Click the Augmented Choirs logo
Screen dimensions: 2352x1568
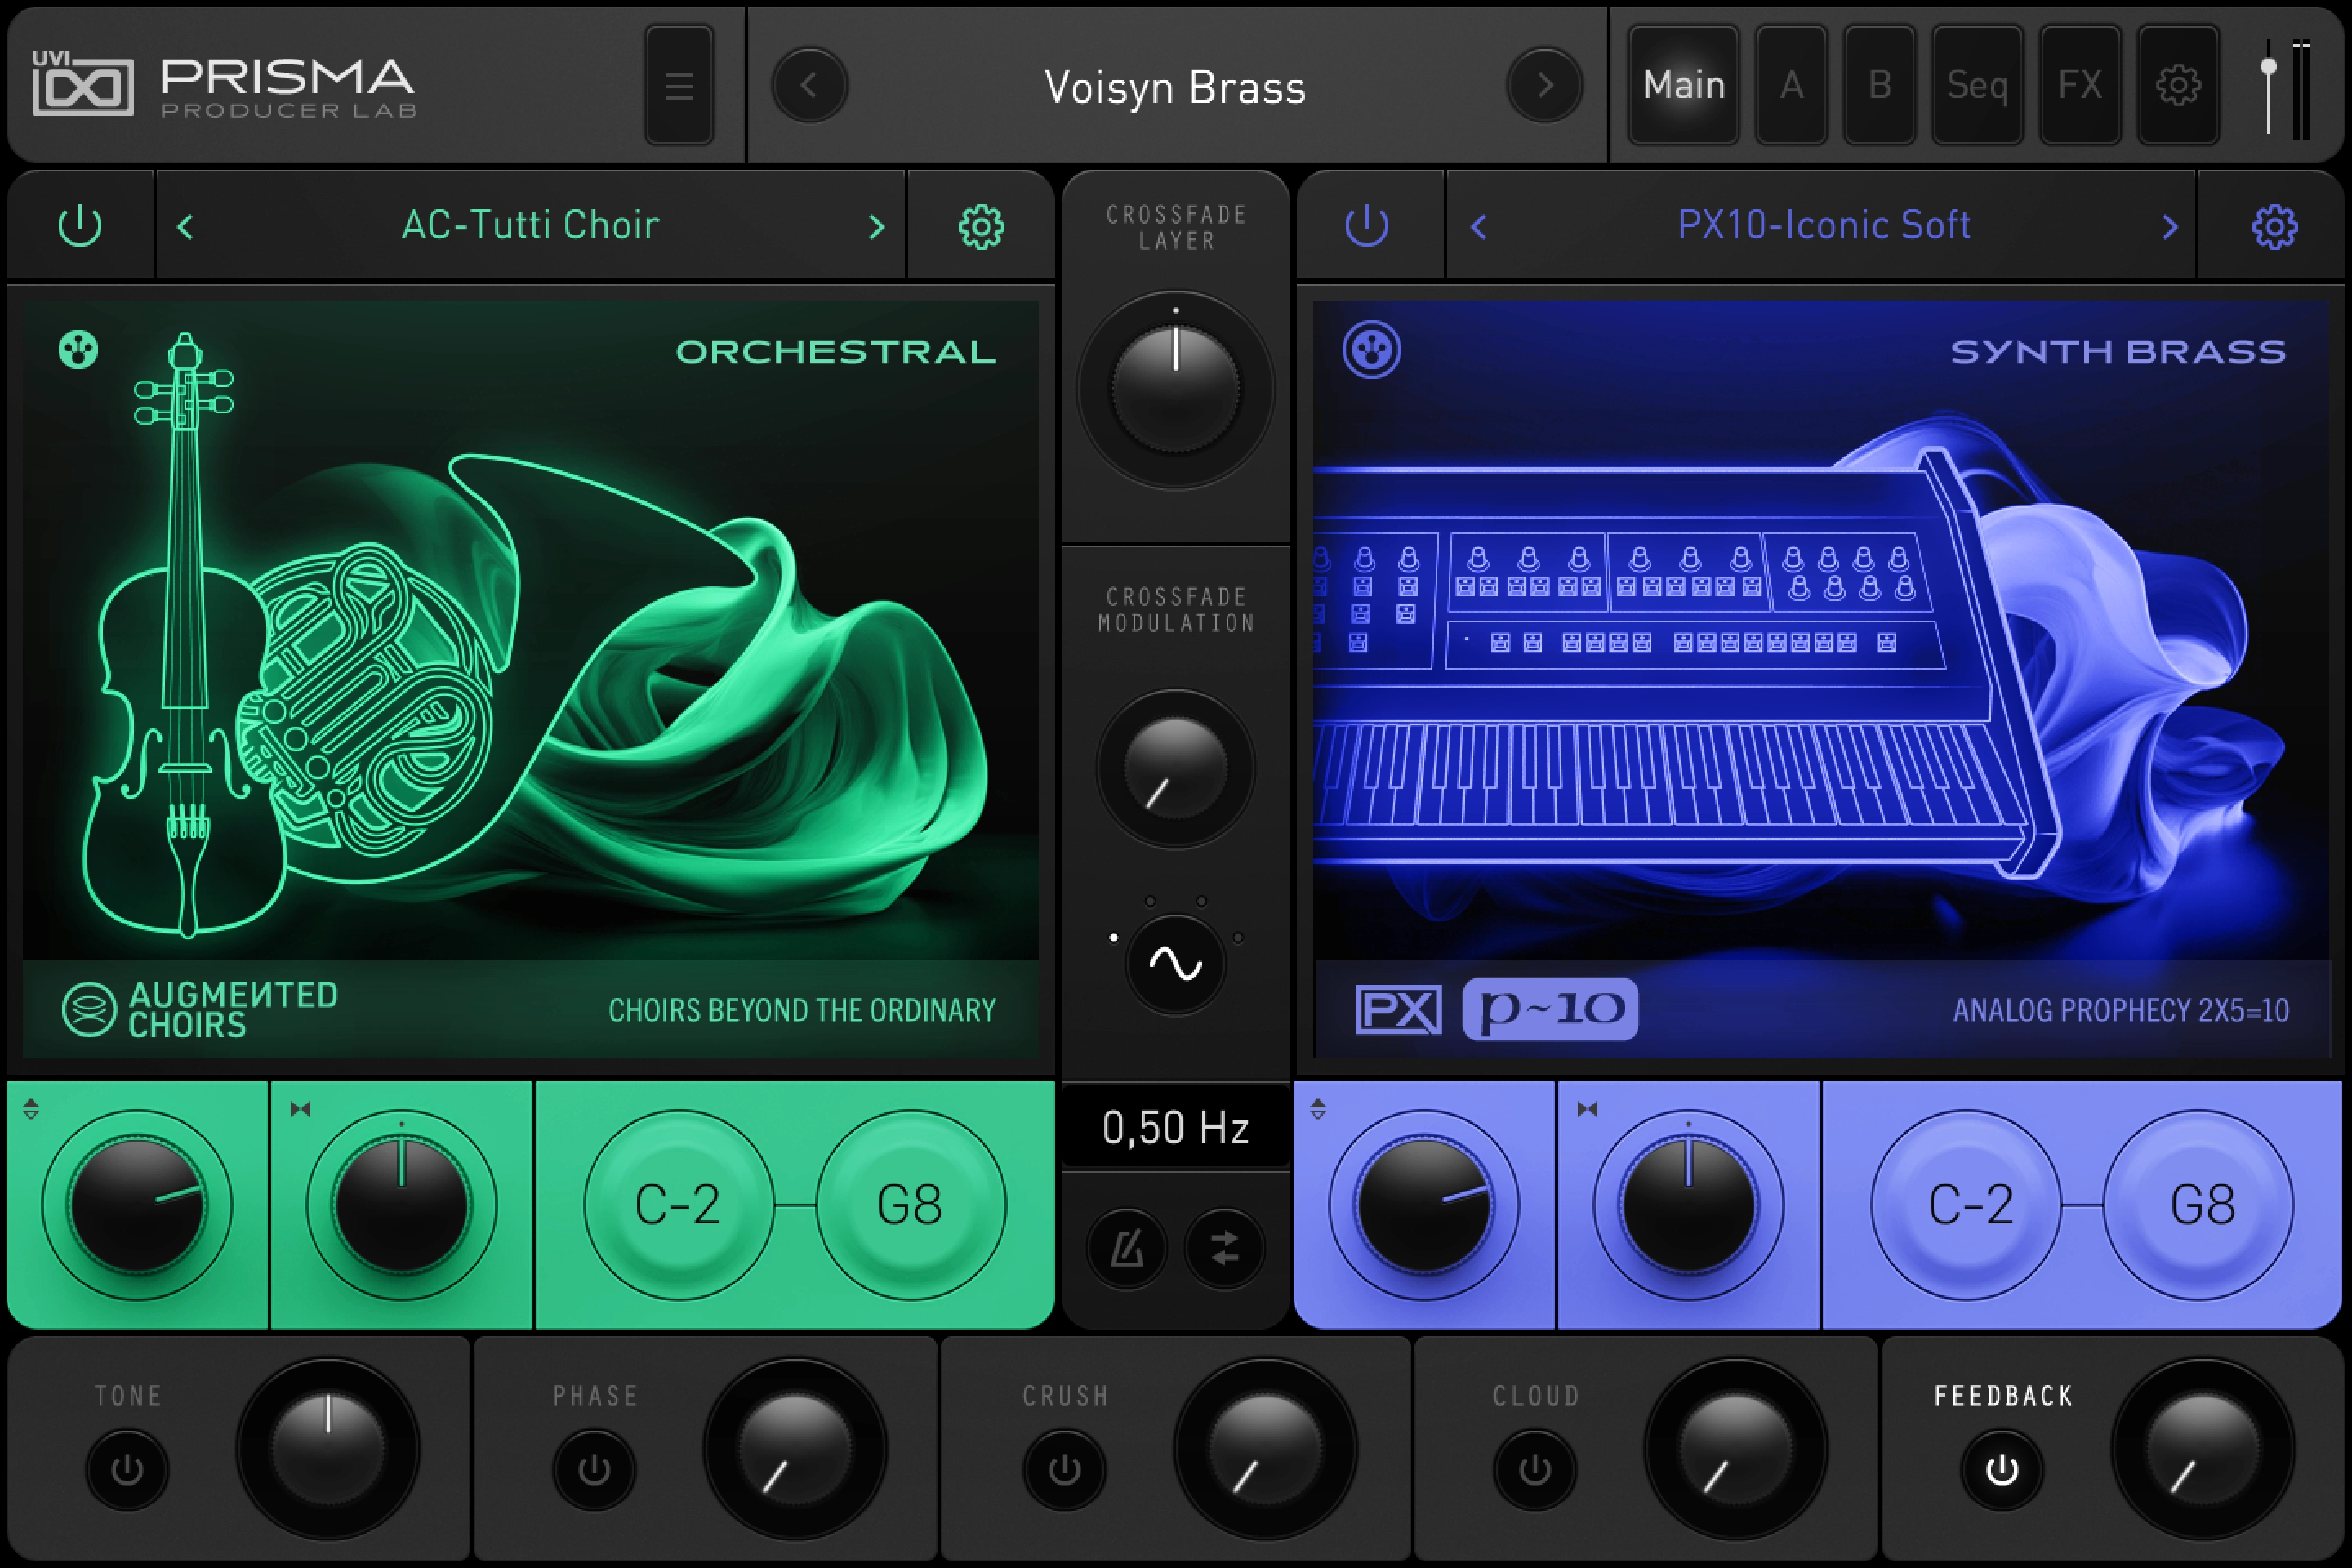pos(200,1009)
